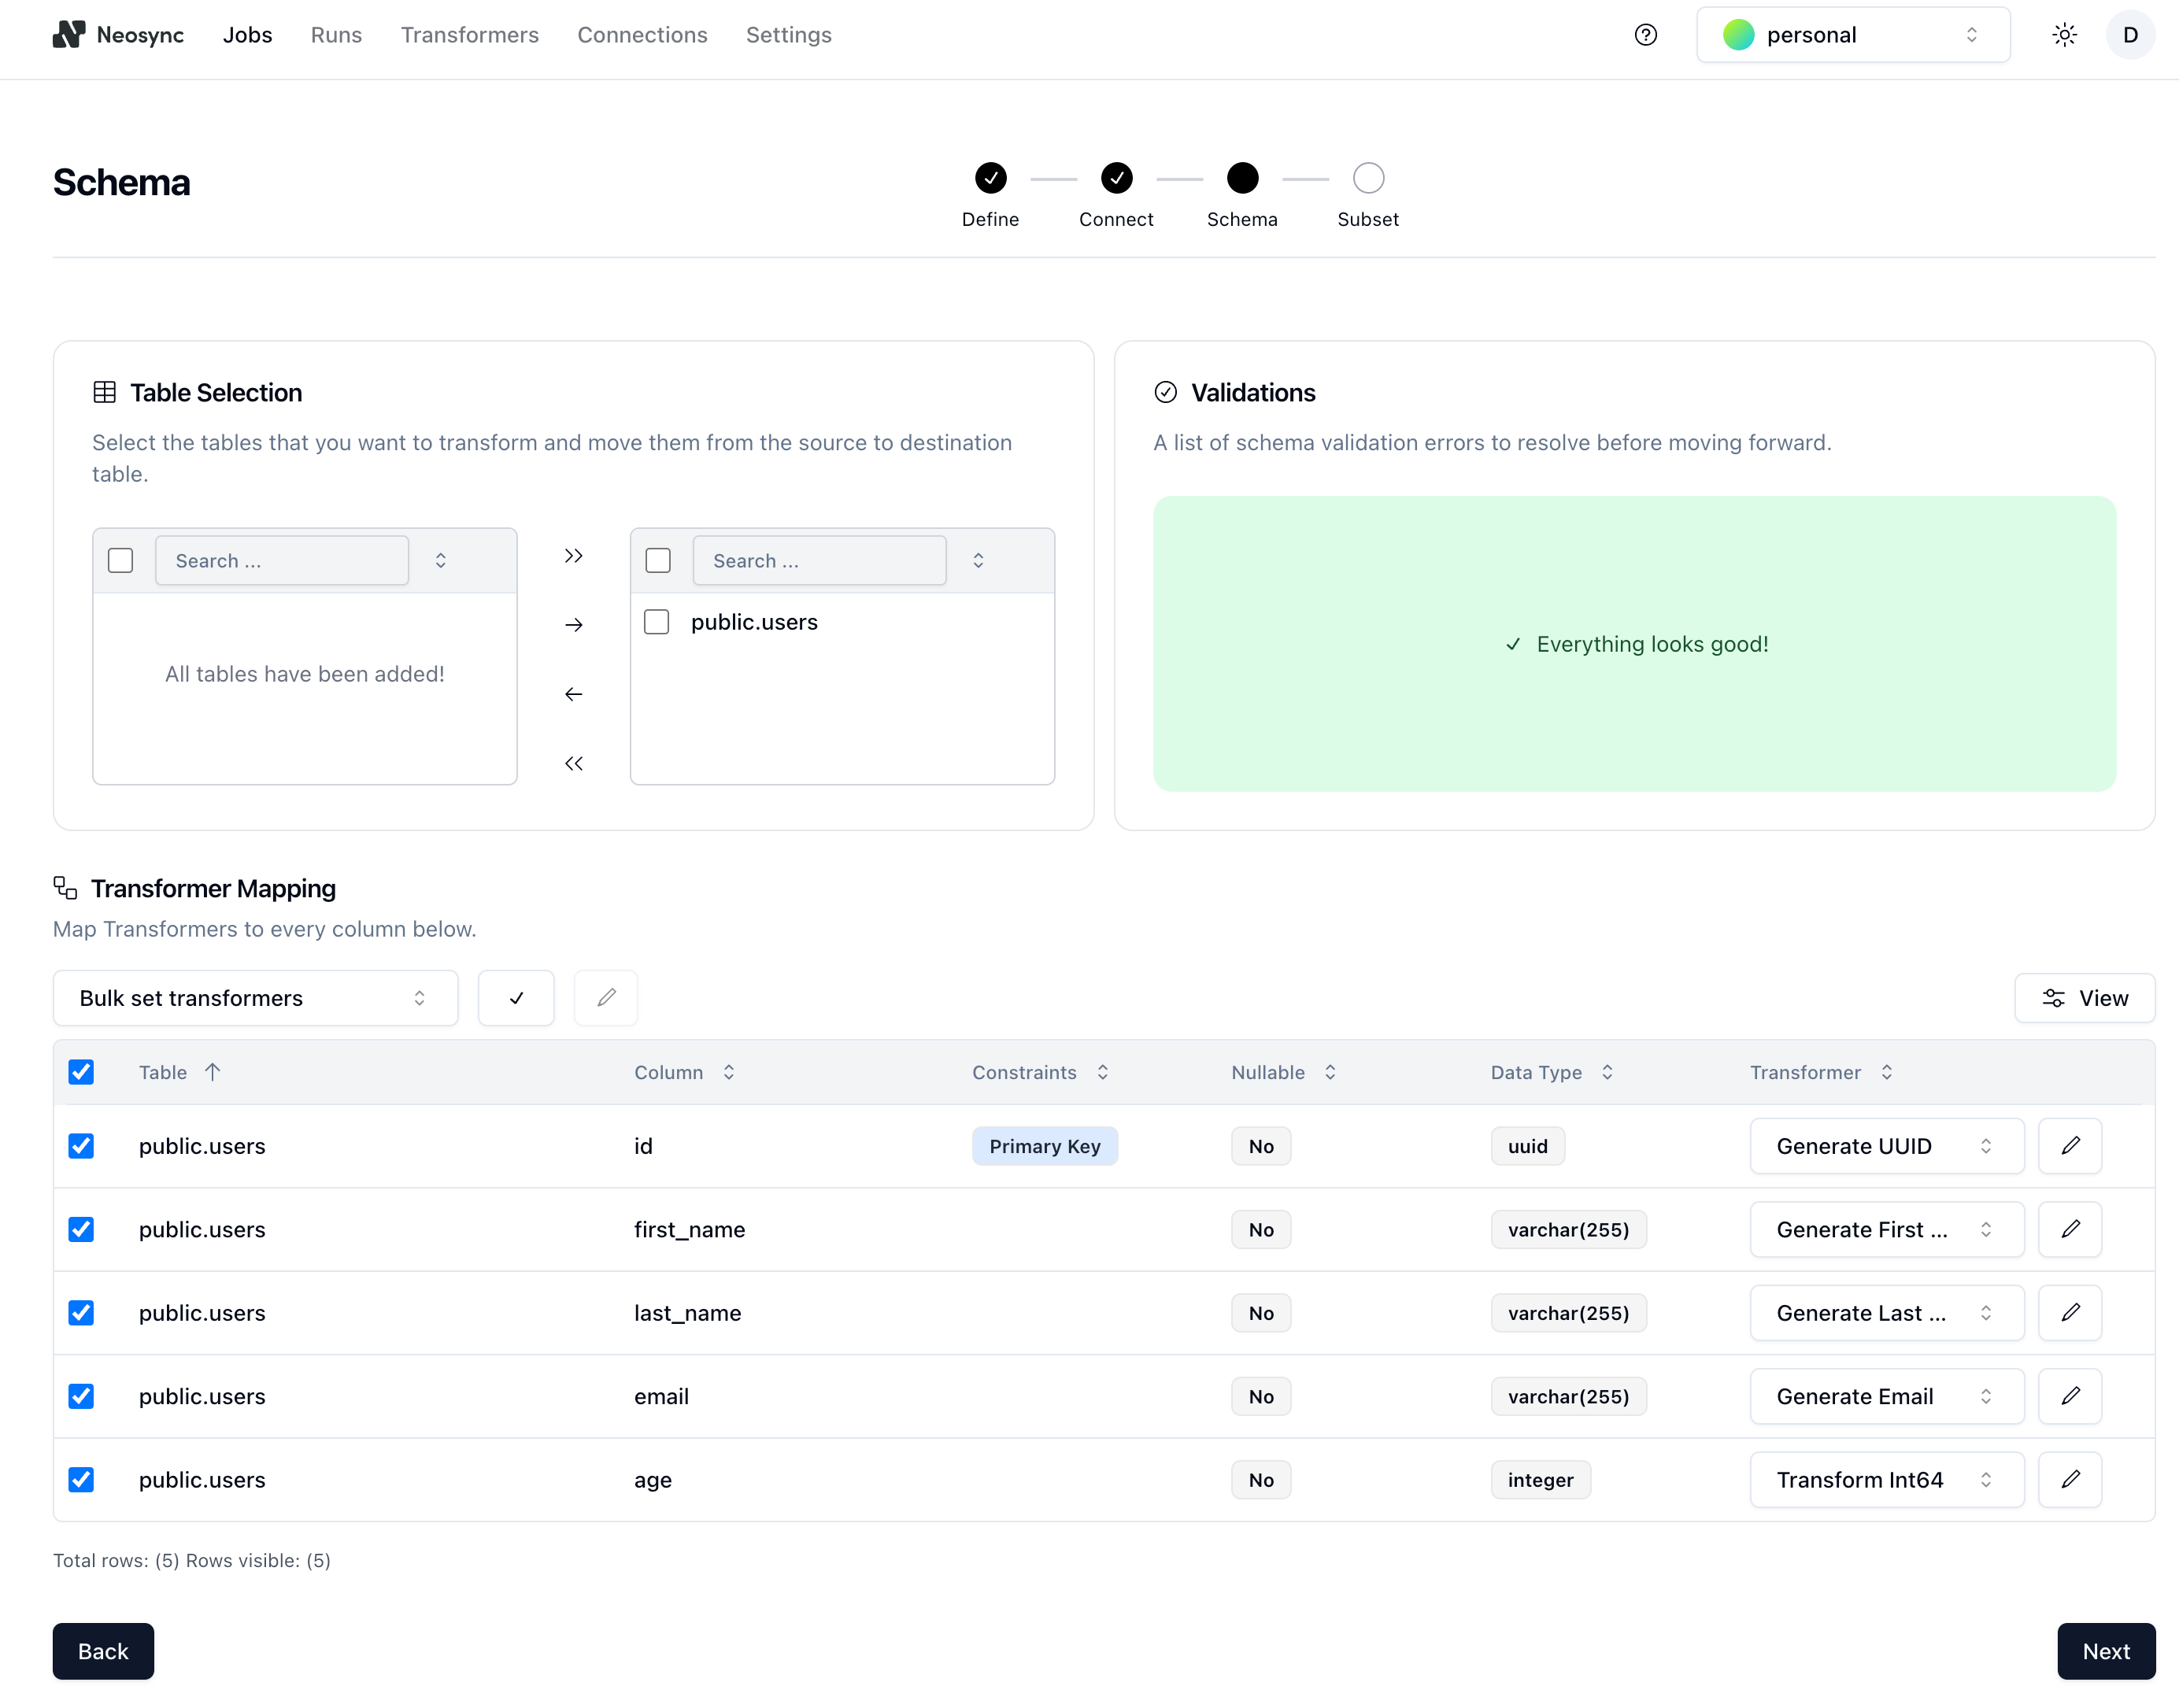
Task: Switch to the Runs section
Action: 336,34
